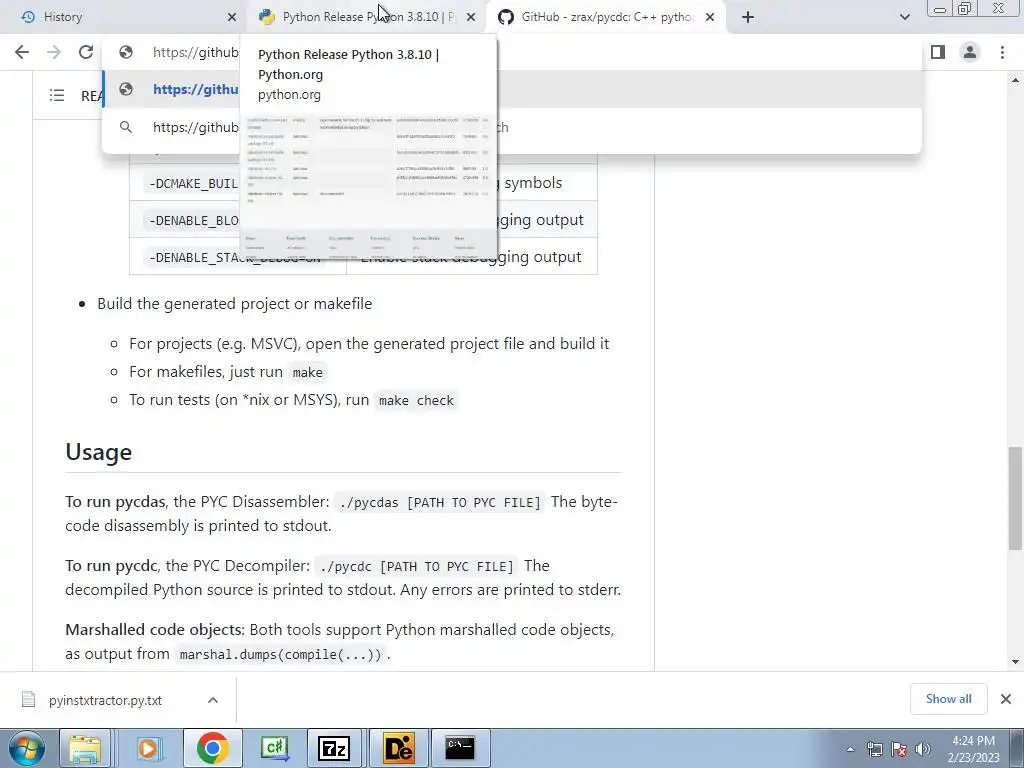This screenshot has height=768, width=1024.
Task: Close the GitHub pycdc tab
Action: [x=710, y=17]
